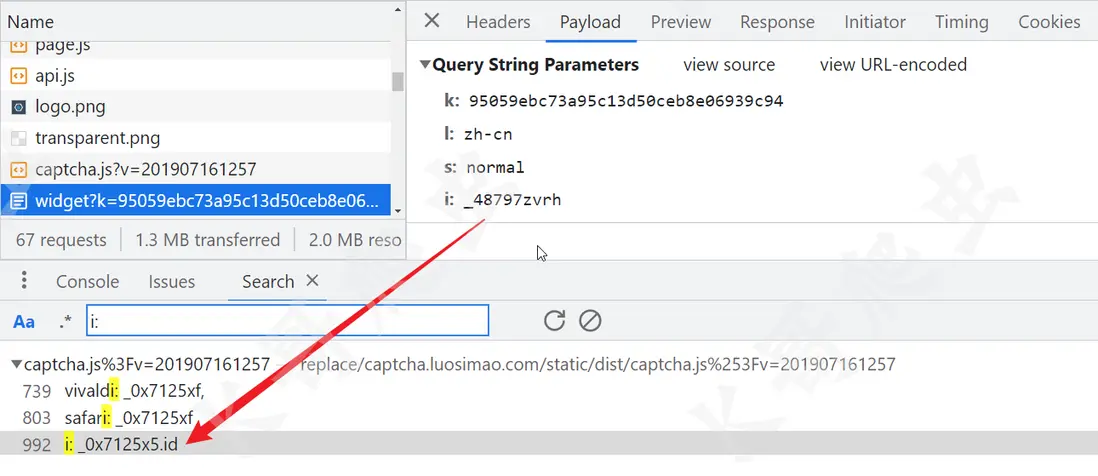
Task: Click view URL-encoded link
Action: coord(893,65)
